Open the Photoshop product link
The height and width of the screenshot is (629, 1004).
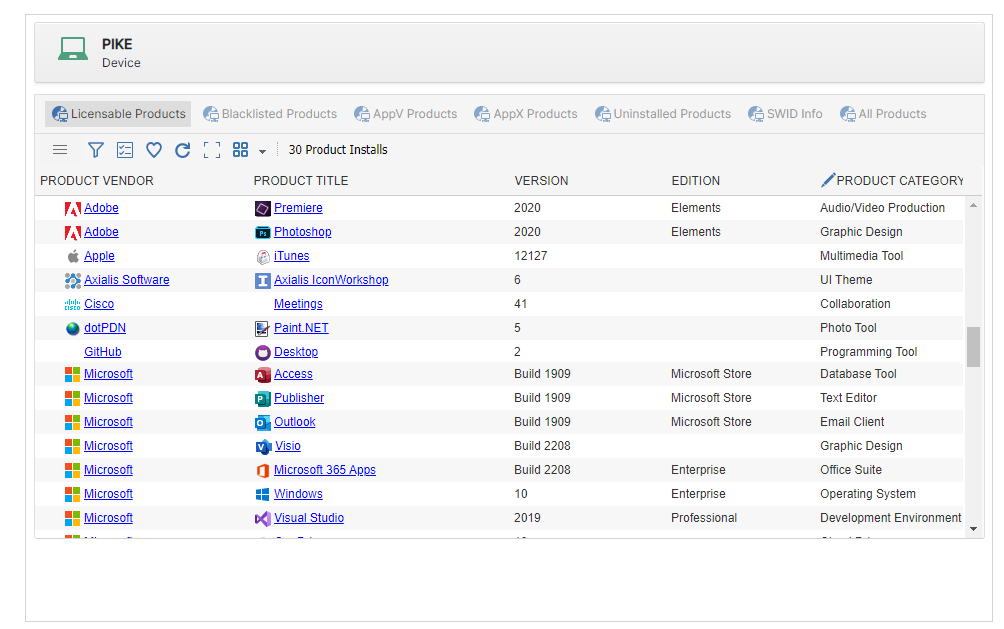303,232
